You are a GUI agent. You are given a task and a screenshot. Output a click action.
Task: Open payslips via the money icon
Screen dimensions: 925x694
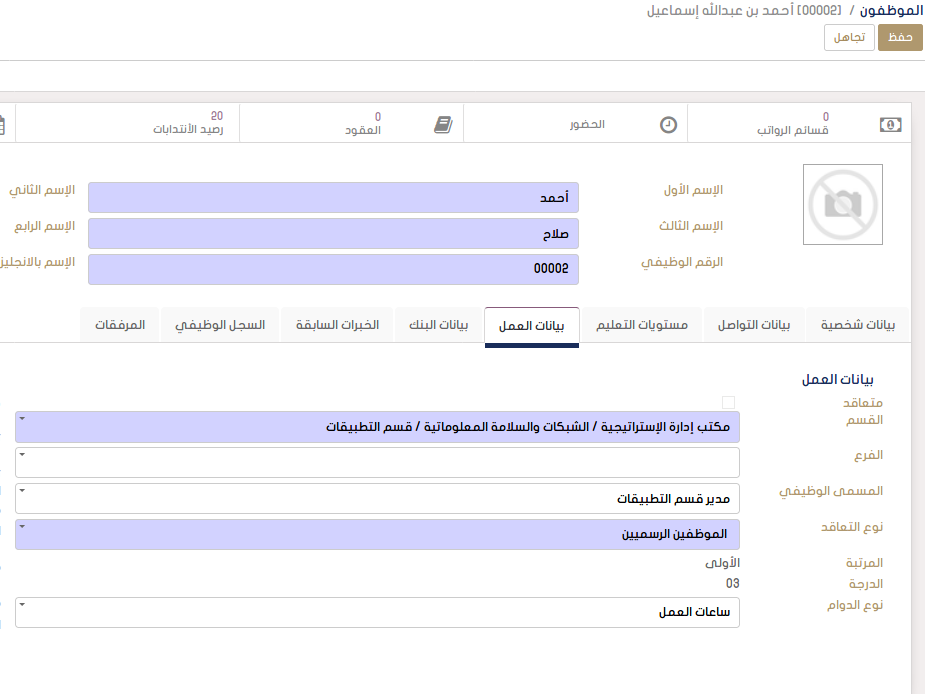[890, 125]
